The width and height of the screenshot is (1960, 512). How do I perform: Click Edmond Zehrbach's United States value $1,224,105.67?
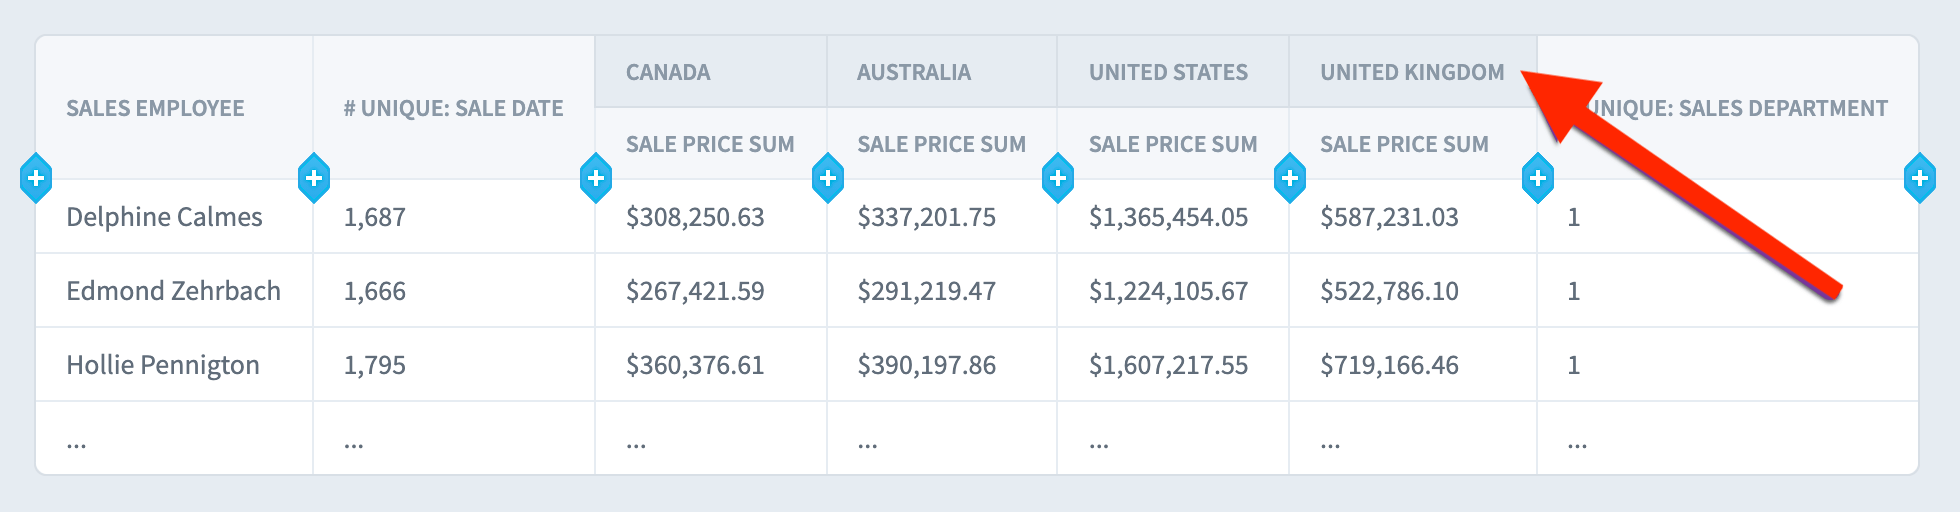(1168, 291)
